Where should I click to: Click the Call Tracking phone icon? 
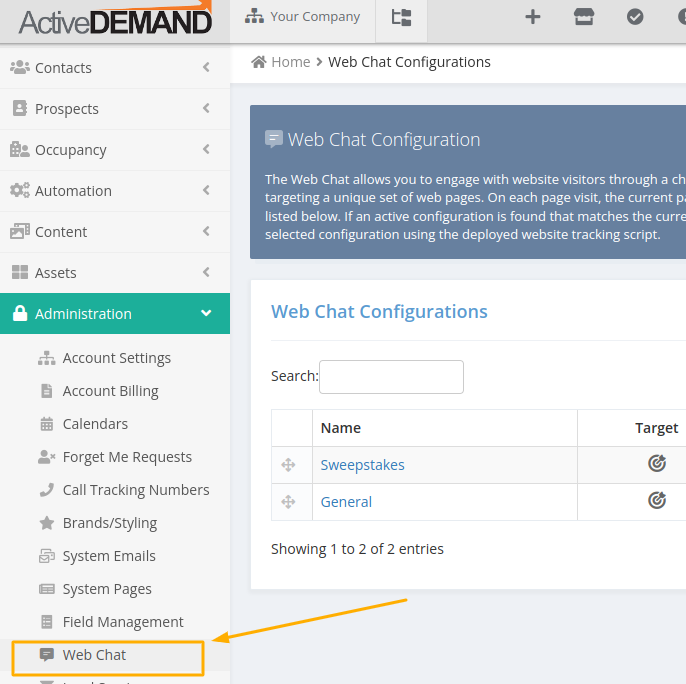46,490
